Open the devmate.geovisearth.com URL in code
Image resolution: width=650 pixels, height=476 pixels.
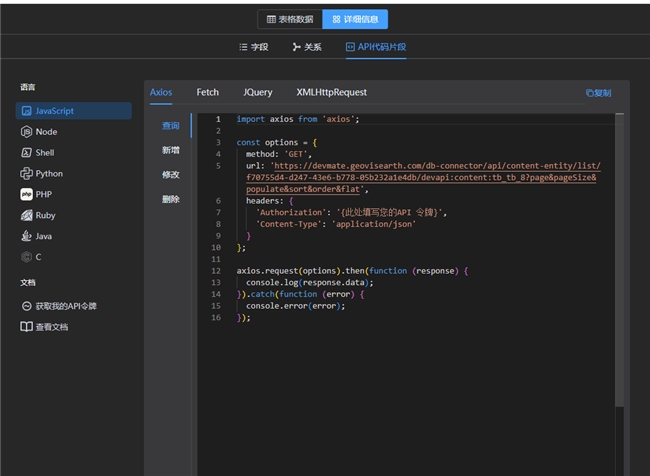coord(423,177)
